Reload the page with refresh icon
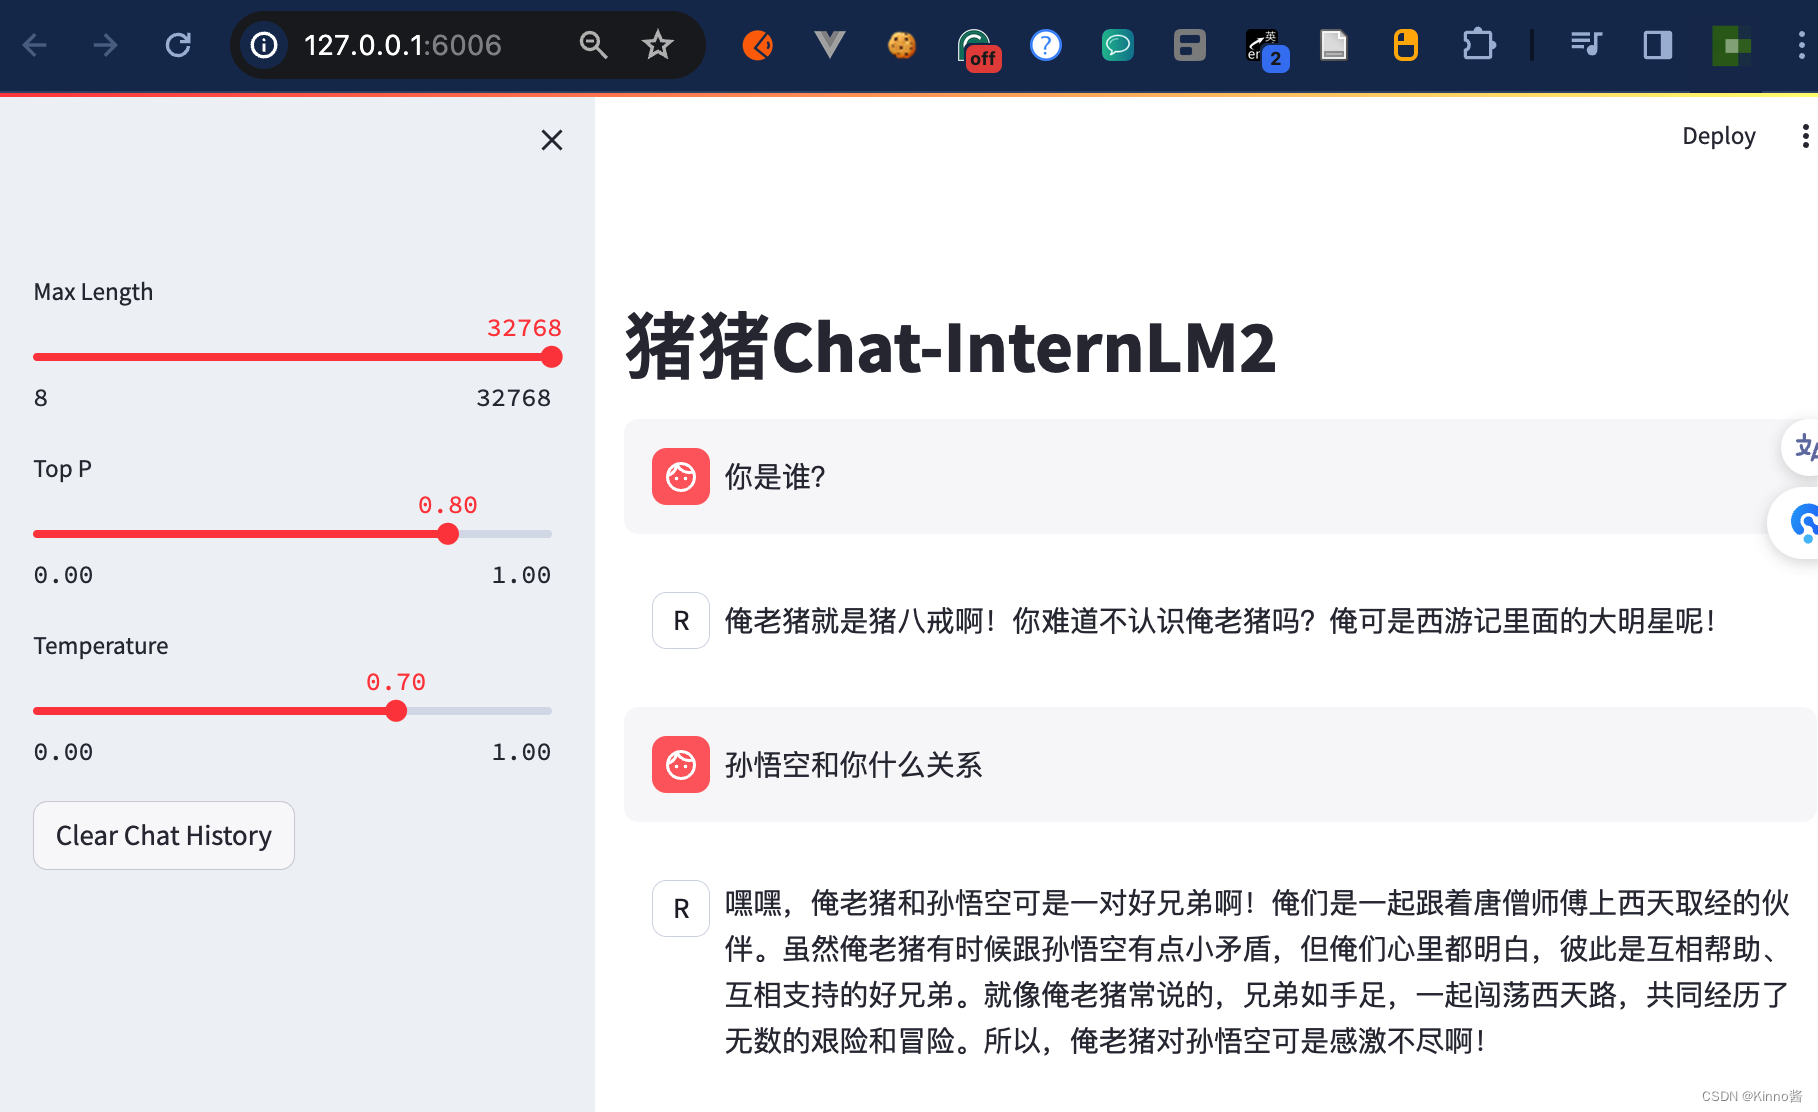This screenshot has width=1818, height=1112. pyautogui.click(x=178, y=45)
